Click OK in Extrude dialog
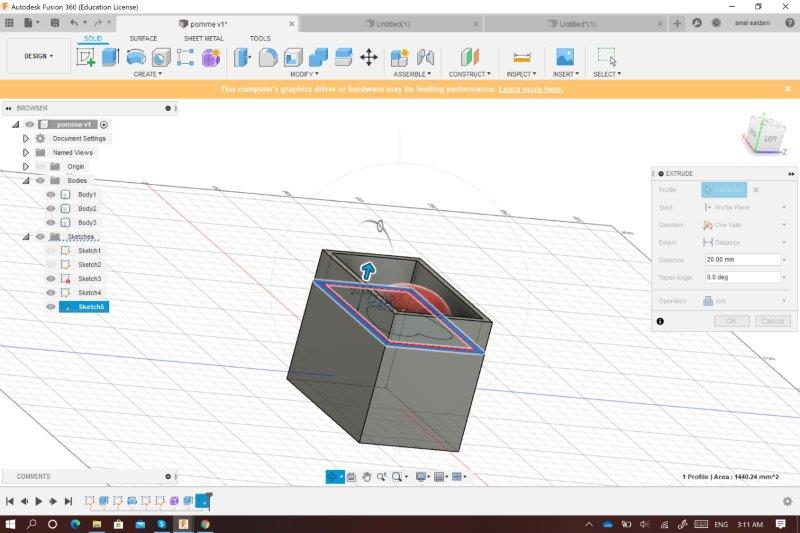This screenshot has height=533, width=800. (x=732, y=321)
